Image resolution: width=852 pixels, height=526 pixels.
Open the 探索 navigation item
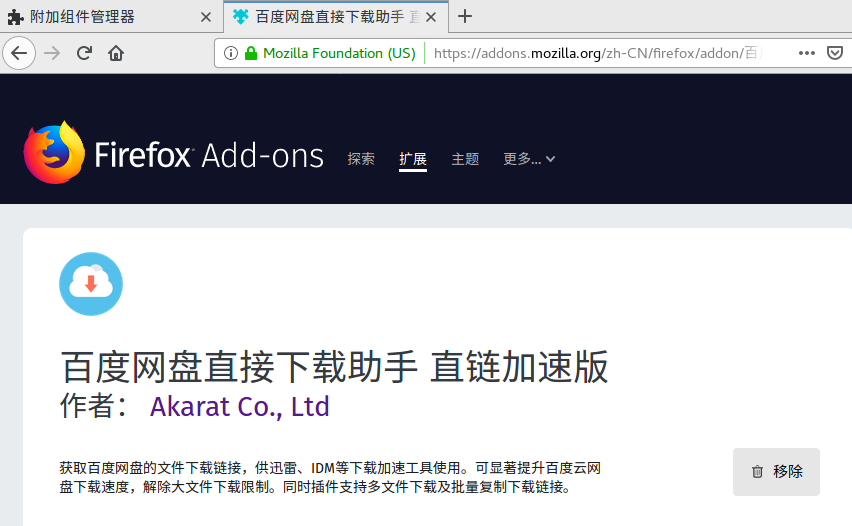click(361, 159)
